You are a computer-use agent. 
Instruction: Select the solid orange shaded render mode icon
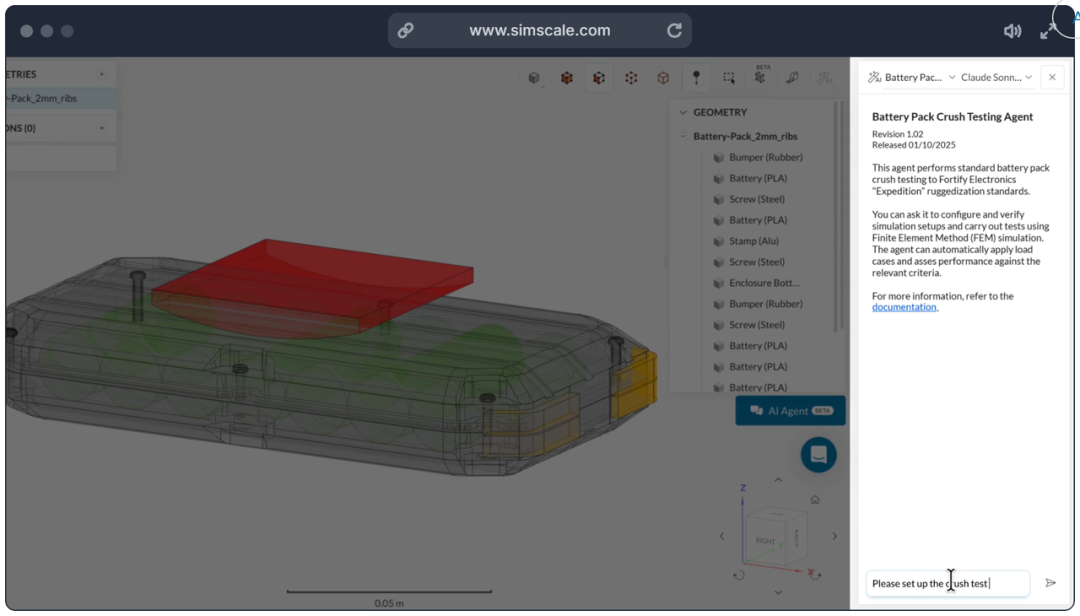coord(567,78)
